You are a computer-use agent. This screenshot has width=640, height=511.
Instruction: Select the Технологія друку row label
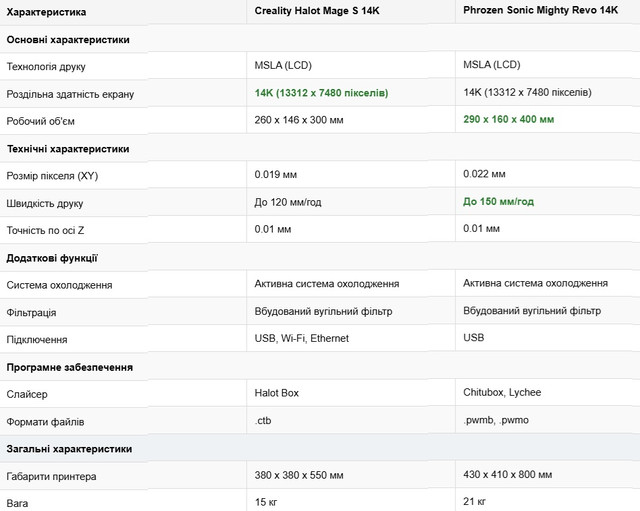pos(46,66)
